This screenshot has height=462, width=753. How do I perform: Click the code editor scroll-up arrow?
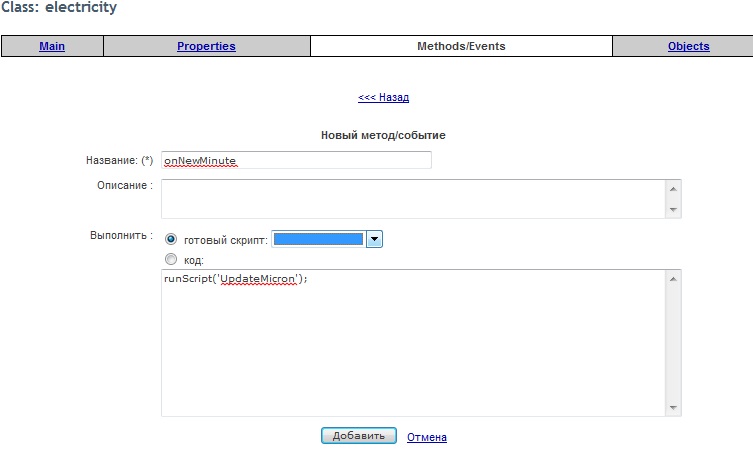tap(674, 278)
